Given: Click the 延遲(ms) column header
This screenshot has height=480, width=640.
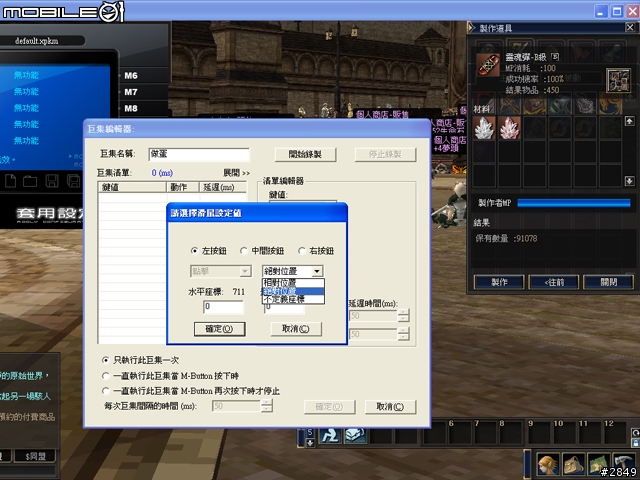Looking at the screenshot, I should (x=223, y=187).
